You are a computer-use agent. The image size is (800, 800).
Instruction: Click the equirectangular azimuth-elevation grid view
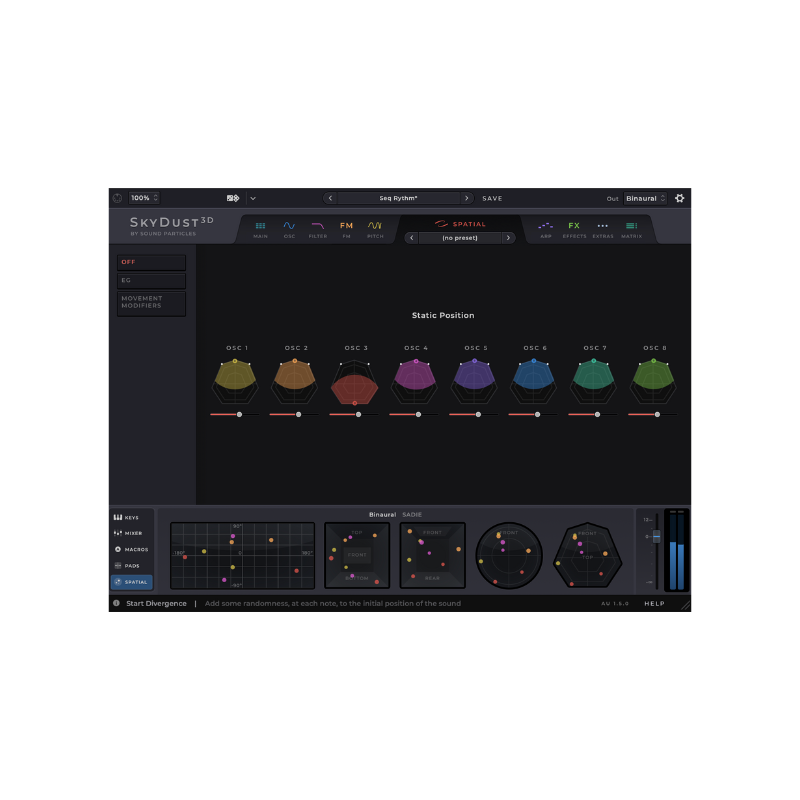click(x=242, y=556)
